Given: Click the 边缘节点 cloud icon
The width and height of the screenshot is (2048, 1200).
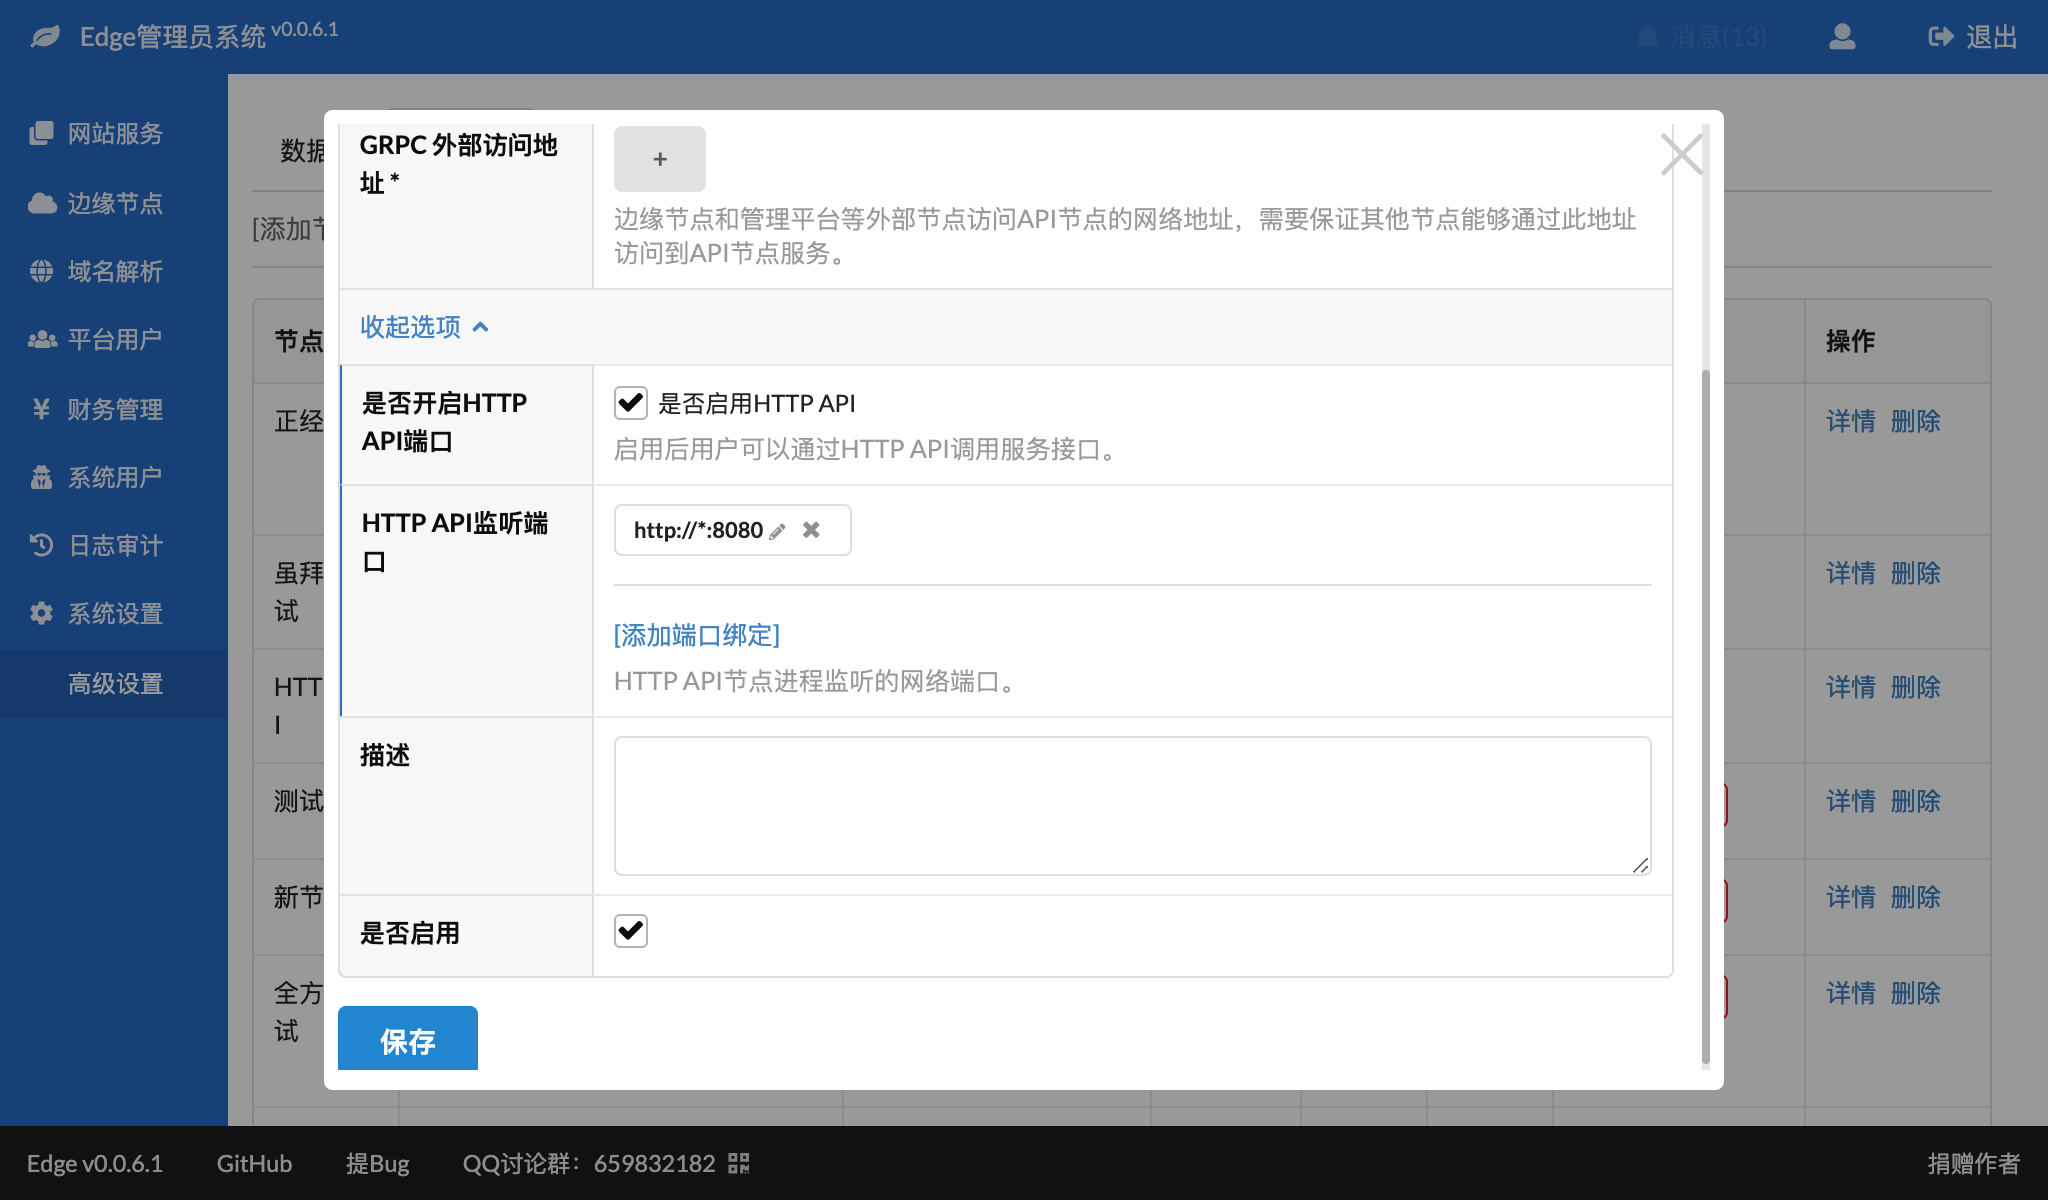Looking at the screenshot, I should pos(42,203).
